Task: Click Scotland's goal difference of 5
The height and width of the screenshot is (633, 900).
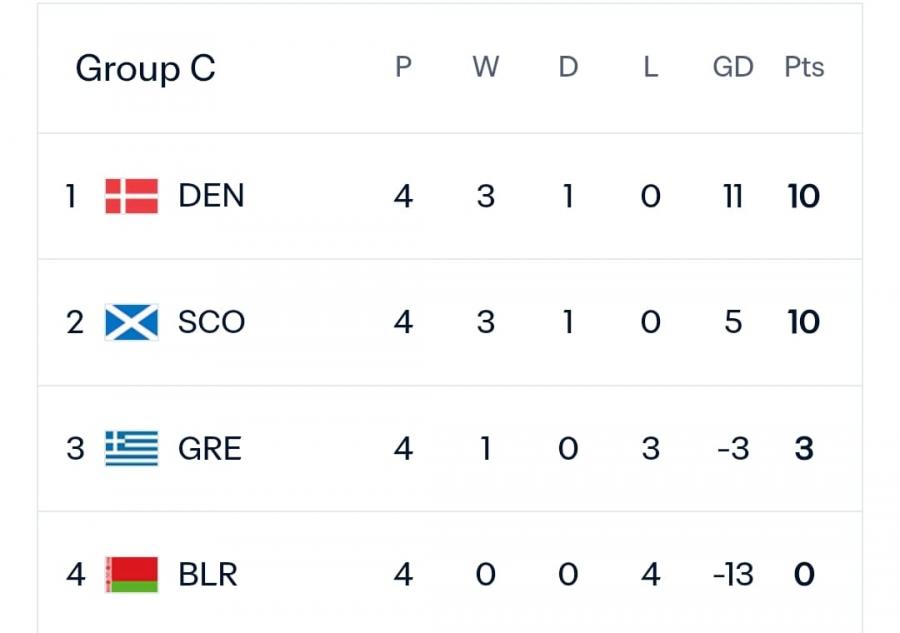Action: [x=733, y=322]
